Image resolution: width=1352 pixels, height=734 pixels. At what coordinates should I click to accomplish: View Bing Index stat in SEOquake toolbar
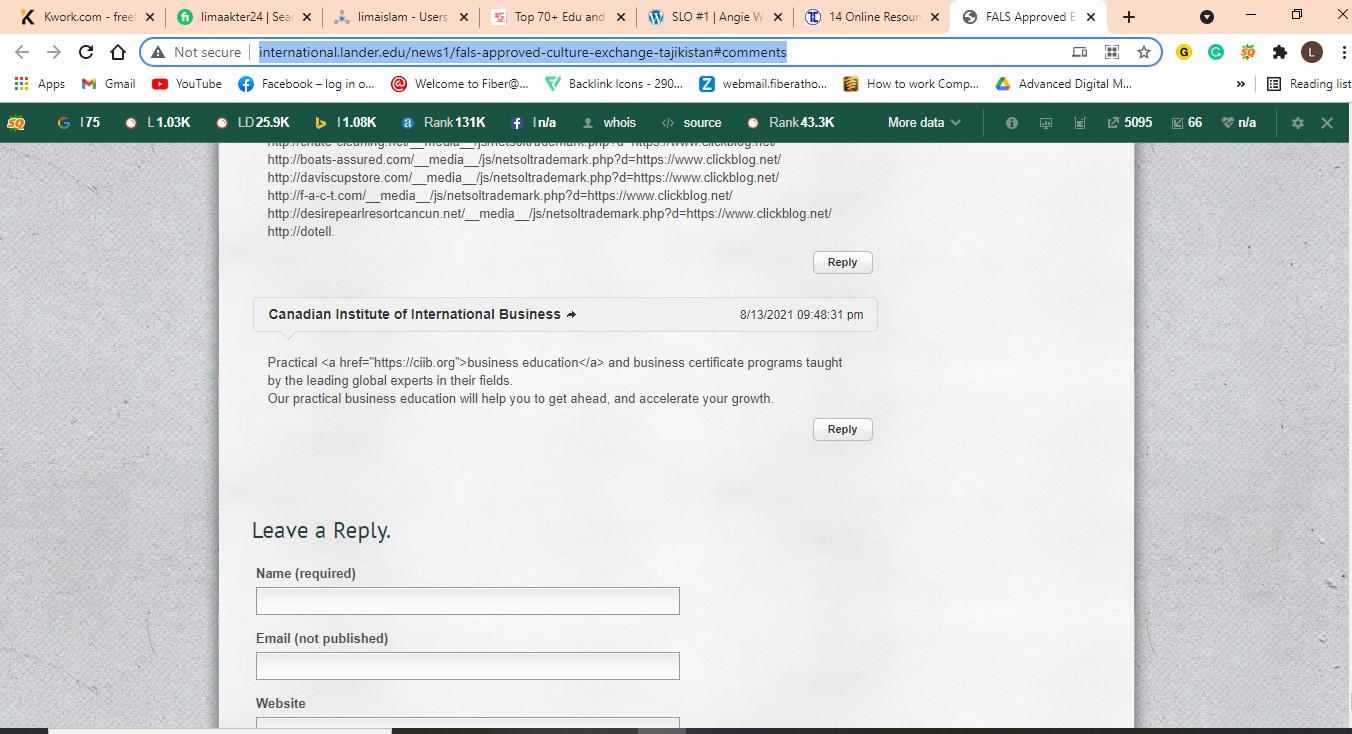[343, 122]
